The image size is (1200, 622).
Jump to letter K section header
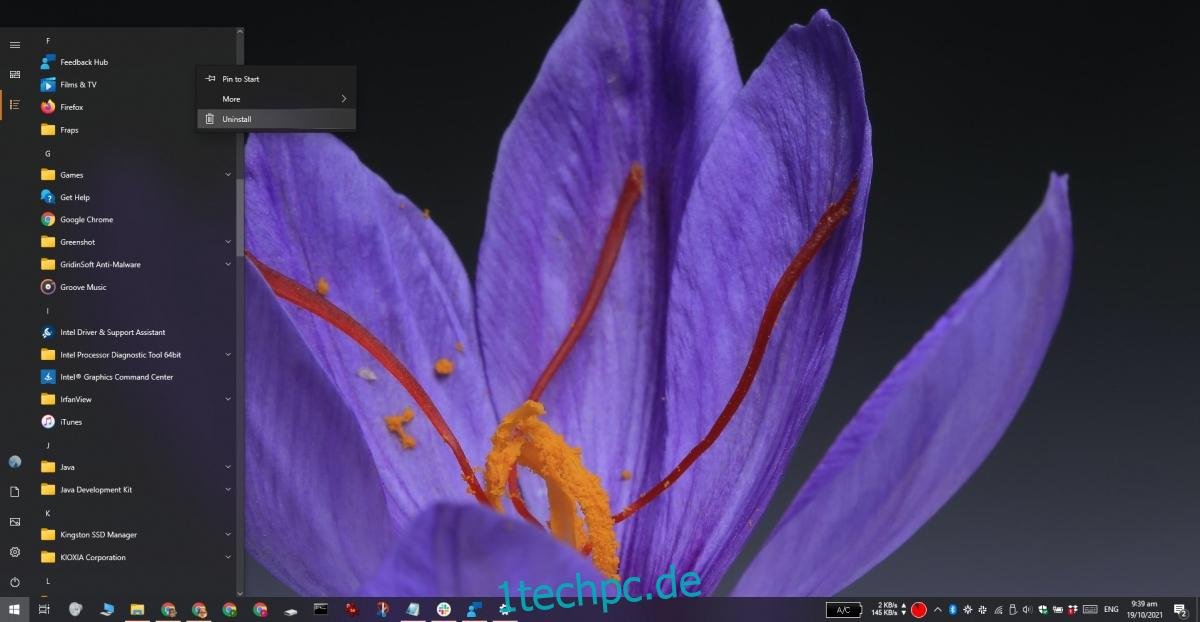(48, 513)
